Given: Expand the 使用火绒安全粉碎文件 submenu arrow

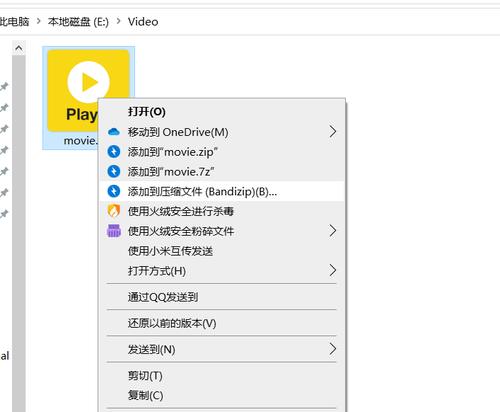Looking at the screenshot, I should (x=332, y=231).
